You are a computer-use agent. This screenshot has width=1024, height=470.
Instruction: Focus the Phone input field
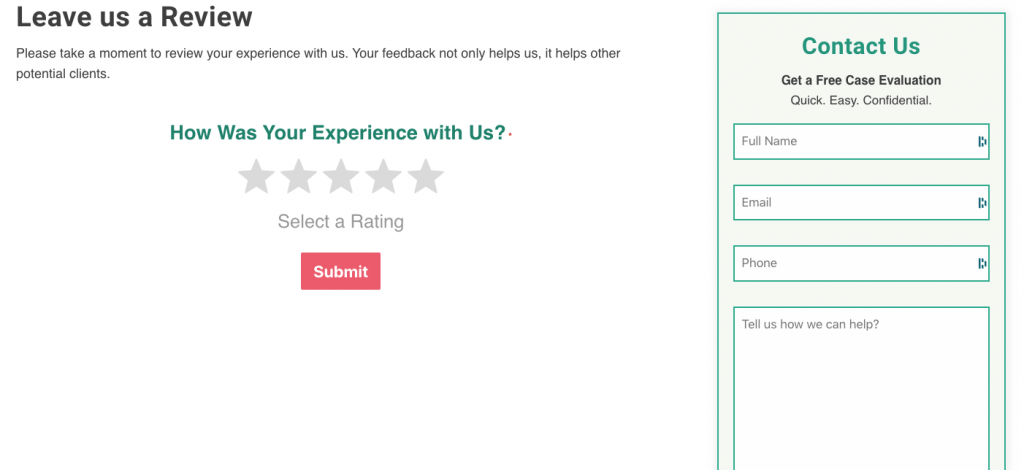pos(861,263)
